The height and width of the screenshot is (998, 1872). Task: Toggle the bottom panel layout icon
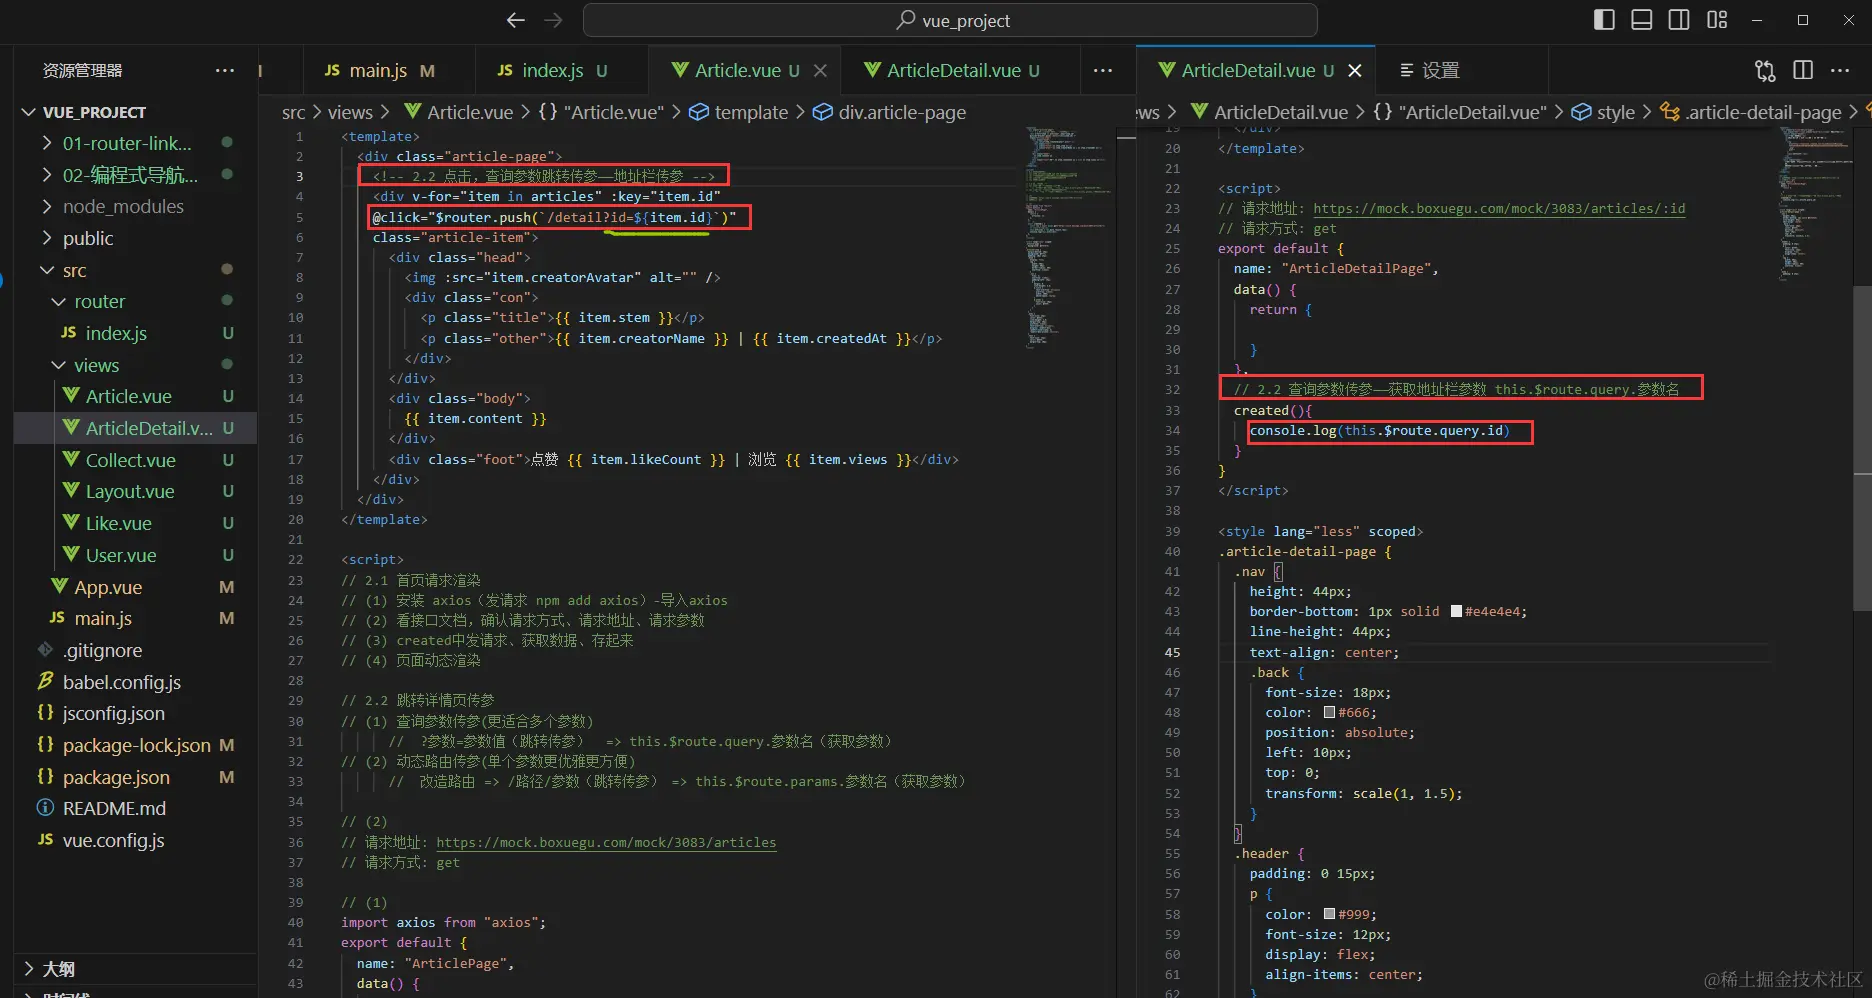click(x=1642, y=20)
